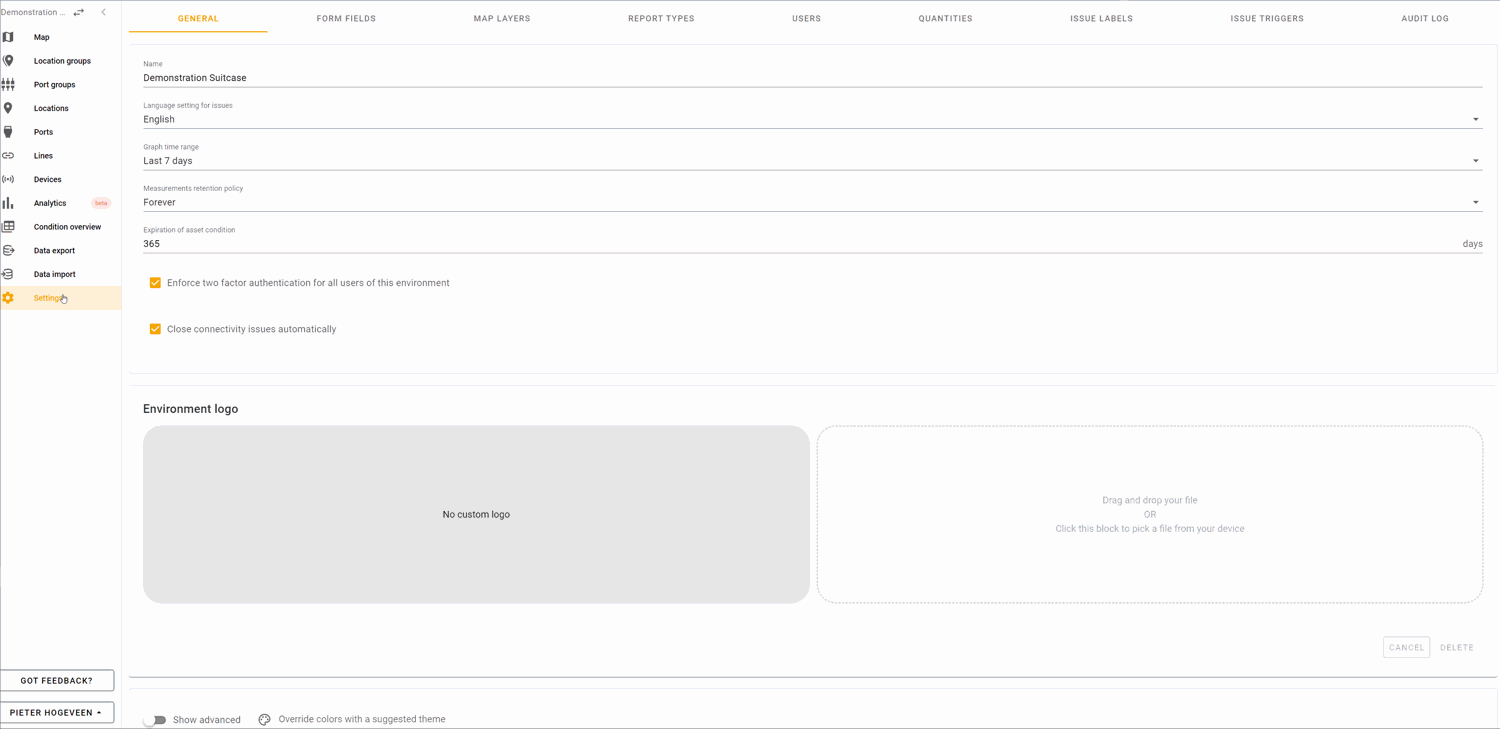Uncheck Enforce two factor authentication checkbox
The image size is (1500, 729).
tap(155, 283)
